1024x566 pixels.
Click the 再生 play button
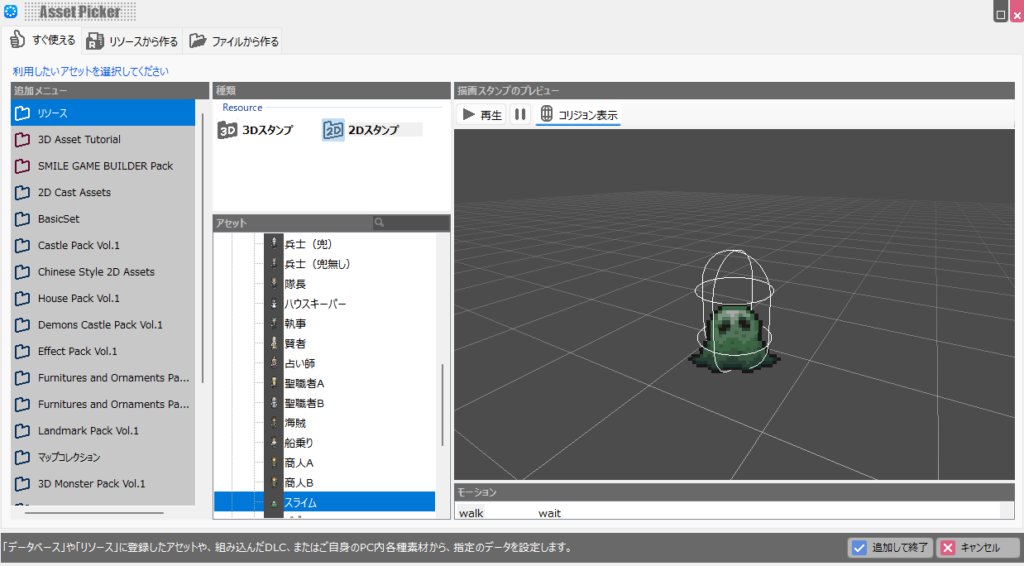coord(481,115)
